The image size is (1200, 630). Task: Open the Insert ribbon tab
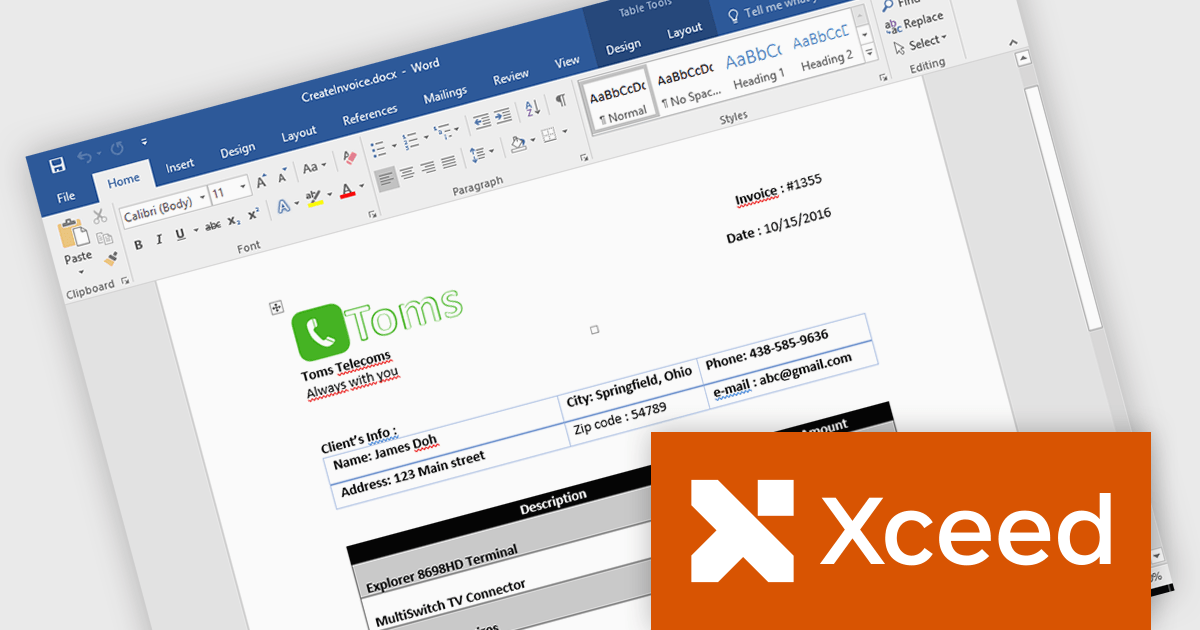[180, 166]
